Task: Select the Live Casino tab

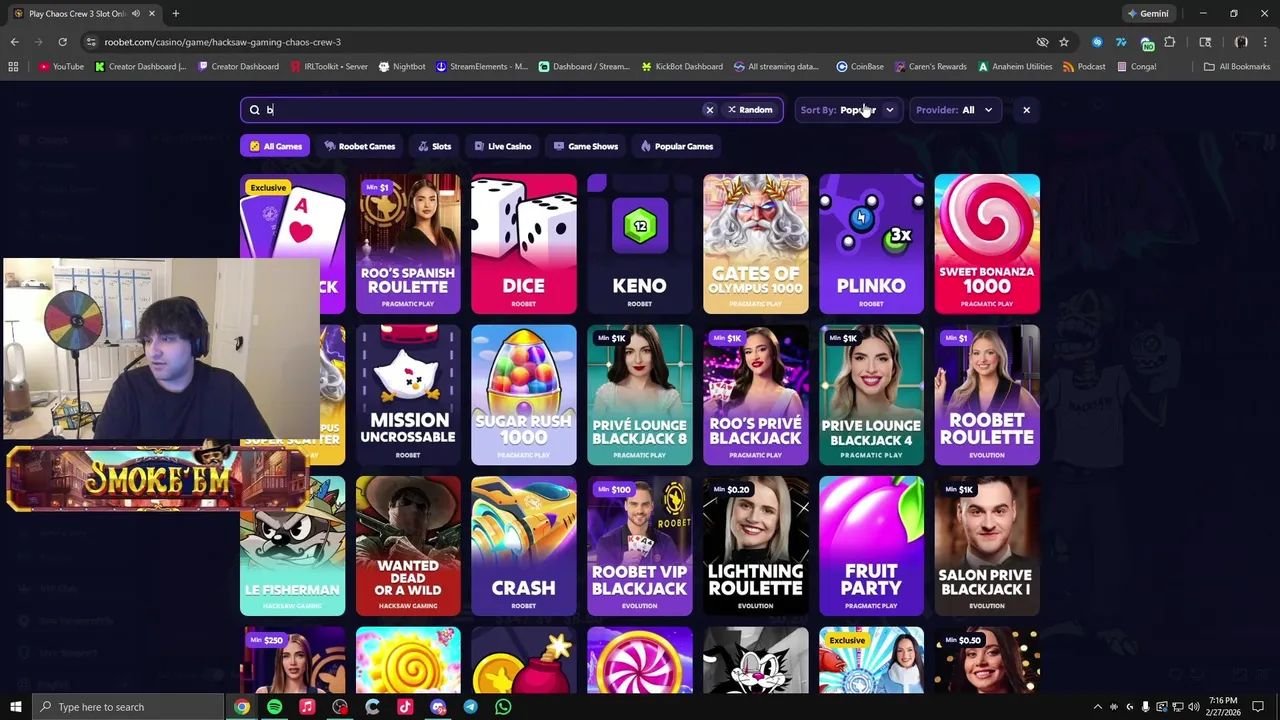Action: [502, 146]
